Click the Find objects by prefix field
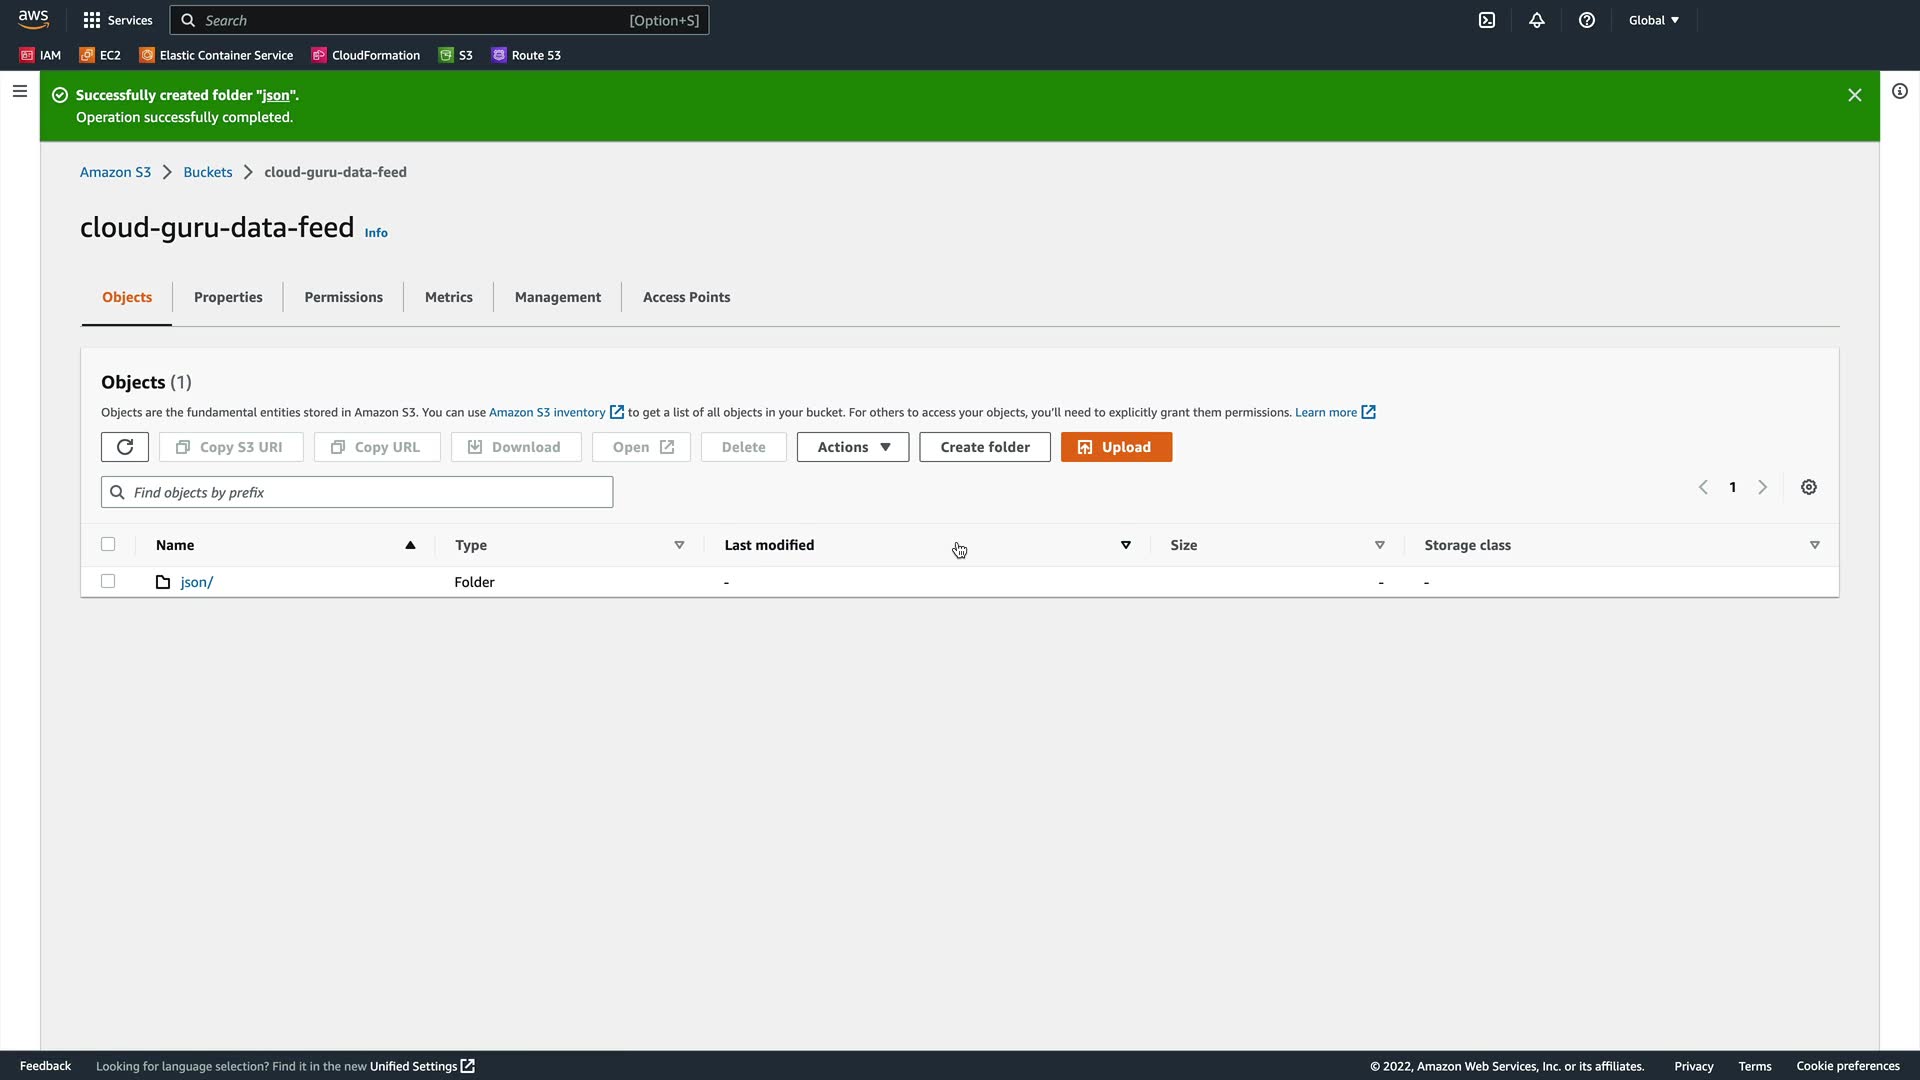The image size is (1920, 1080). pyautogui.click(x=357, y=492)
